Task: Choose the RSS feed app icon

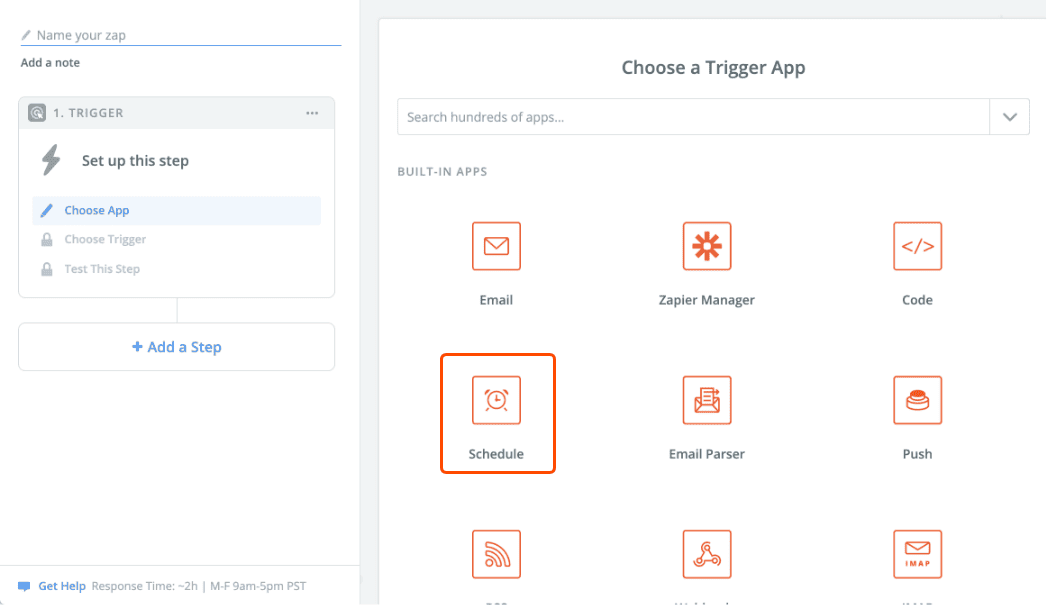Action: (x=496, y=554)
